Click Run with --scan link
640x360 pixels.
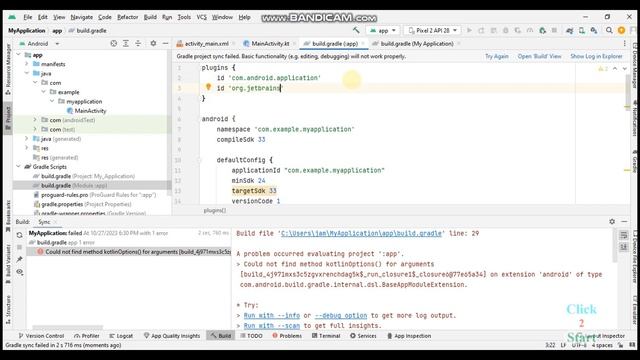pos(272,326)
